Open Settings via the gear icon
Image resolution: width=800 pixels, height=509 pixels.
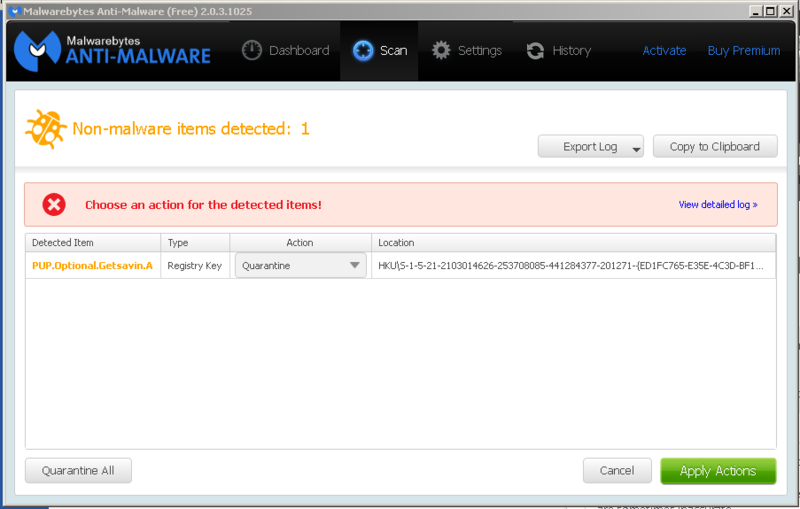[x=441, y=51]
